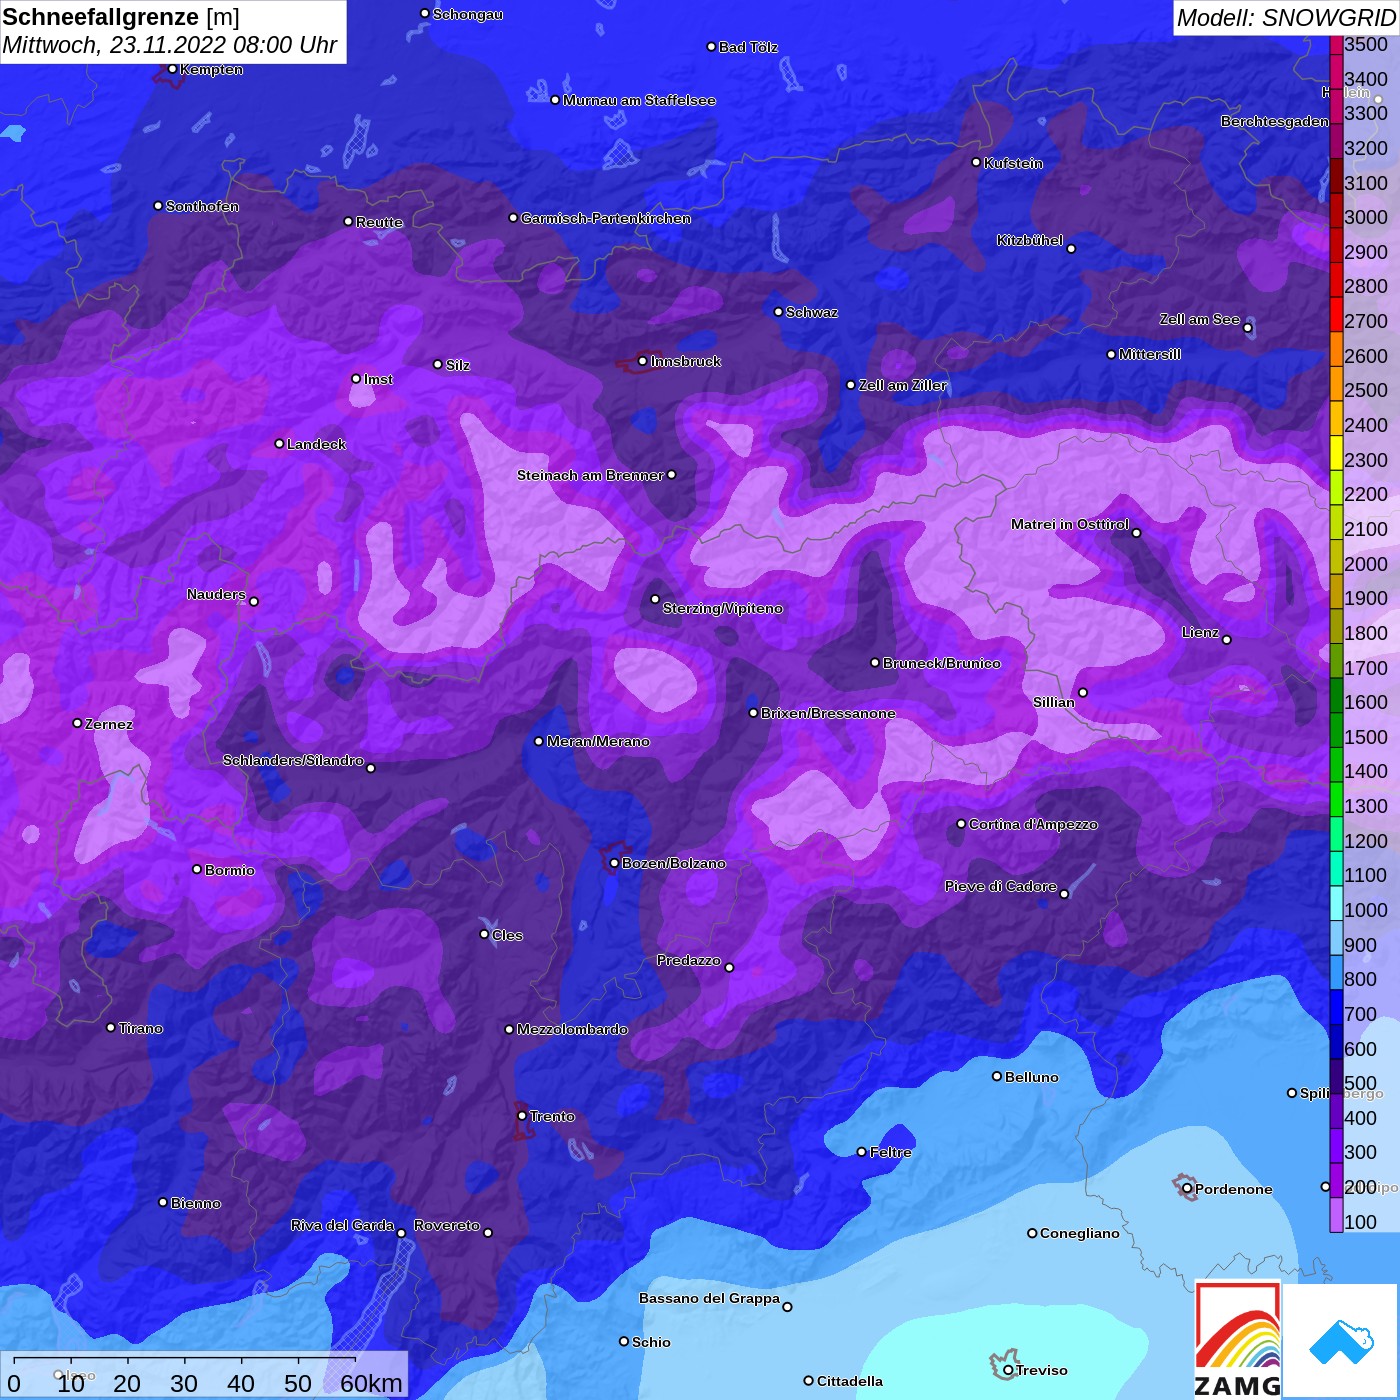The height and width of the screenshot is (1400, 1400).
Task: Click the 'Modell: SNOWGRID' label
Action: coord(1285,18)
